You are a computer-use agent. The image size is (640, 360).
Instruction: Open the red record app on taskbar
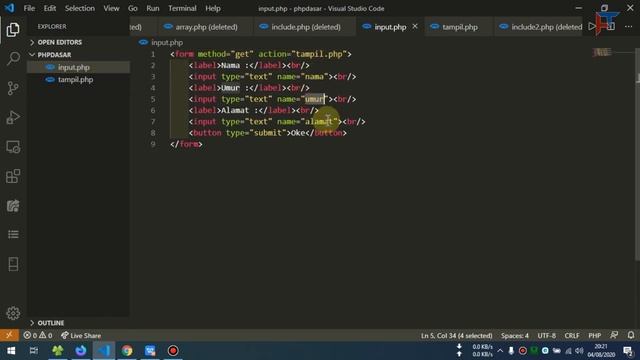tap(173, 351)
